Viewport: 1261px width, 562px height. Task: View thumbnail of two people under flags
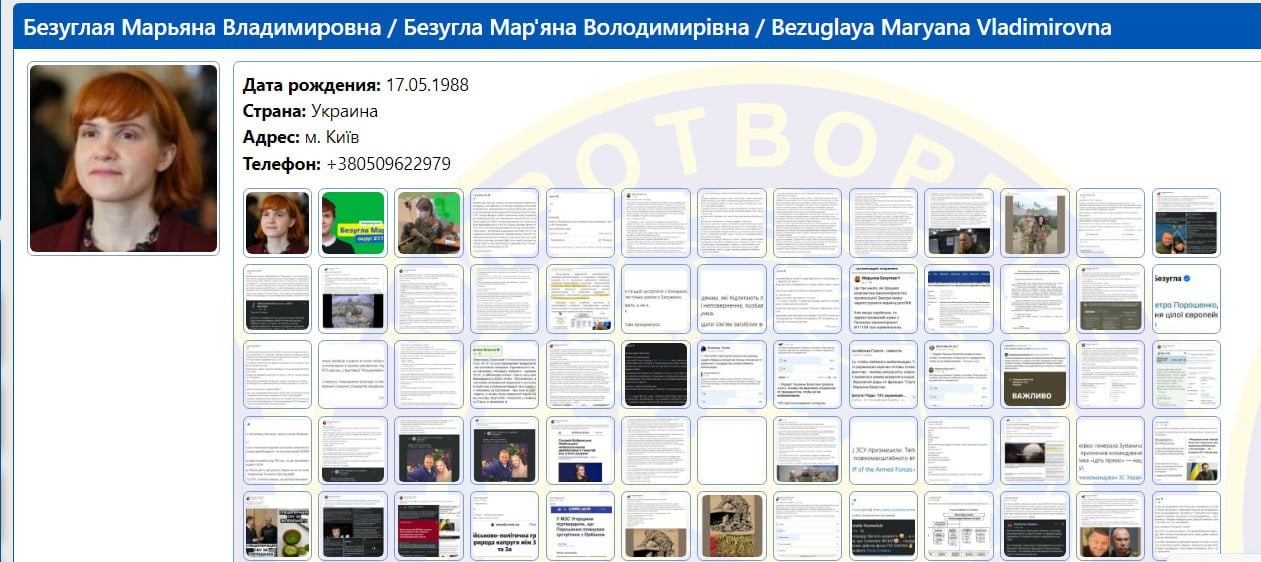tap(1035, 222)
